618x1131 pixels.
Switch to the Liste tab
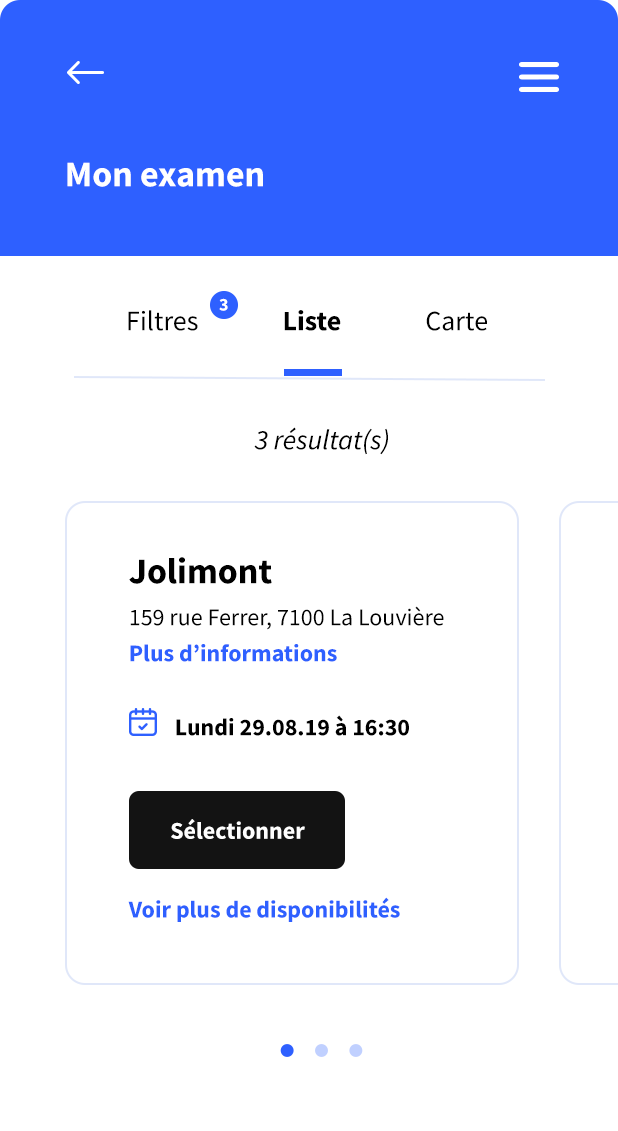(312, 322)
